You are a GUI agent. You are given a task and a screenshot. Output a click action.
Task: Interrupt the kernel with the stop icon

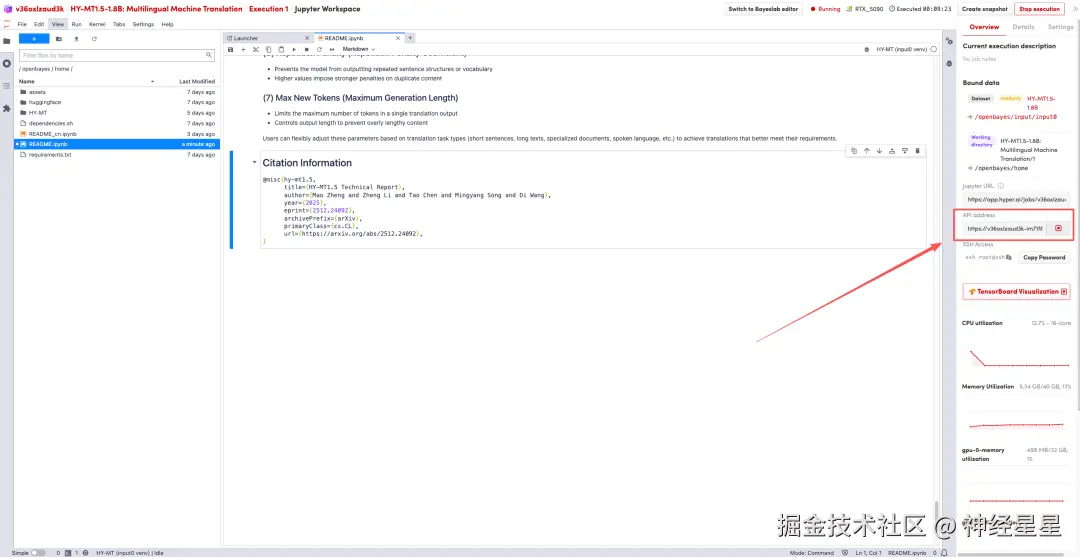point(307,50)
